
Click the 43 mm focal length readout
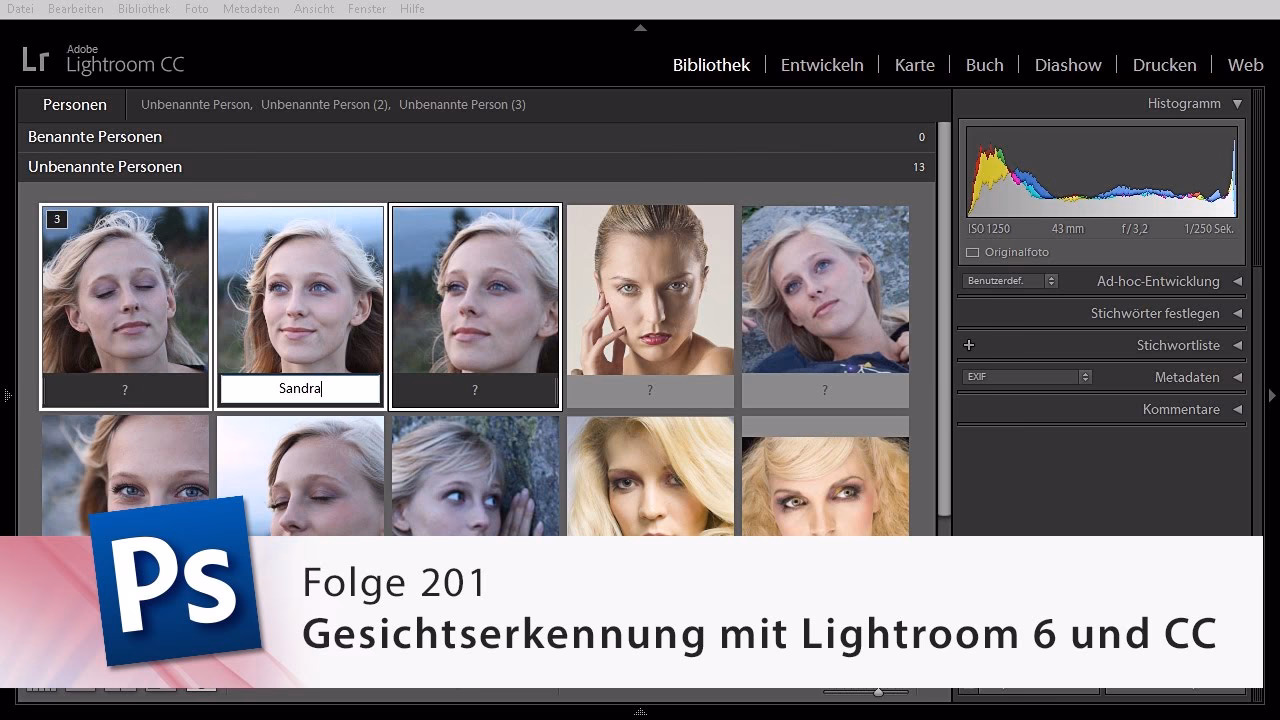point(1067,229)
